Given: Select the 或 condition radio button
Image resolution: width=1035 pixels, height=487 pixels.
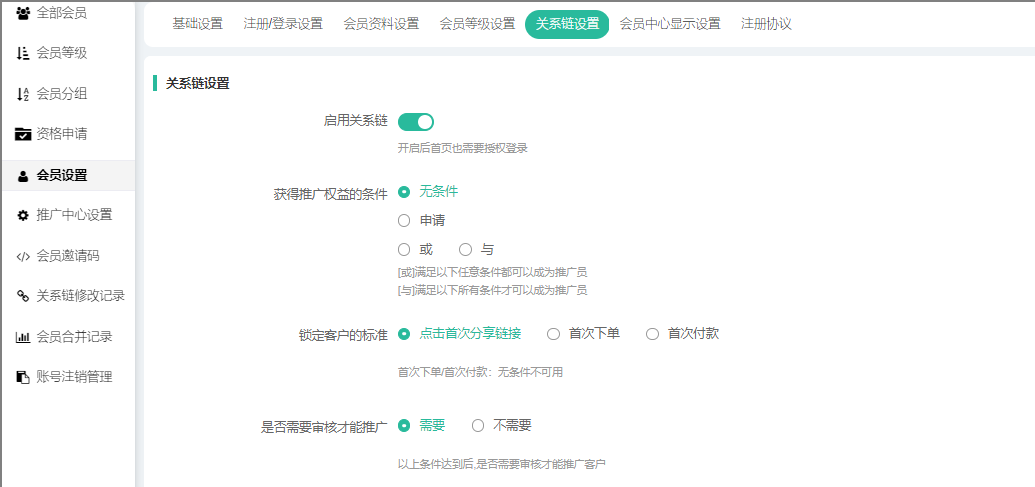Looking at the screenshot, I should pyautogui.click(x=404, y=249).
